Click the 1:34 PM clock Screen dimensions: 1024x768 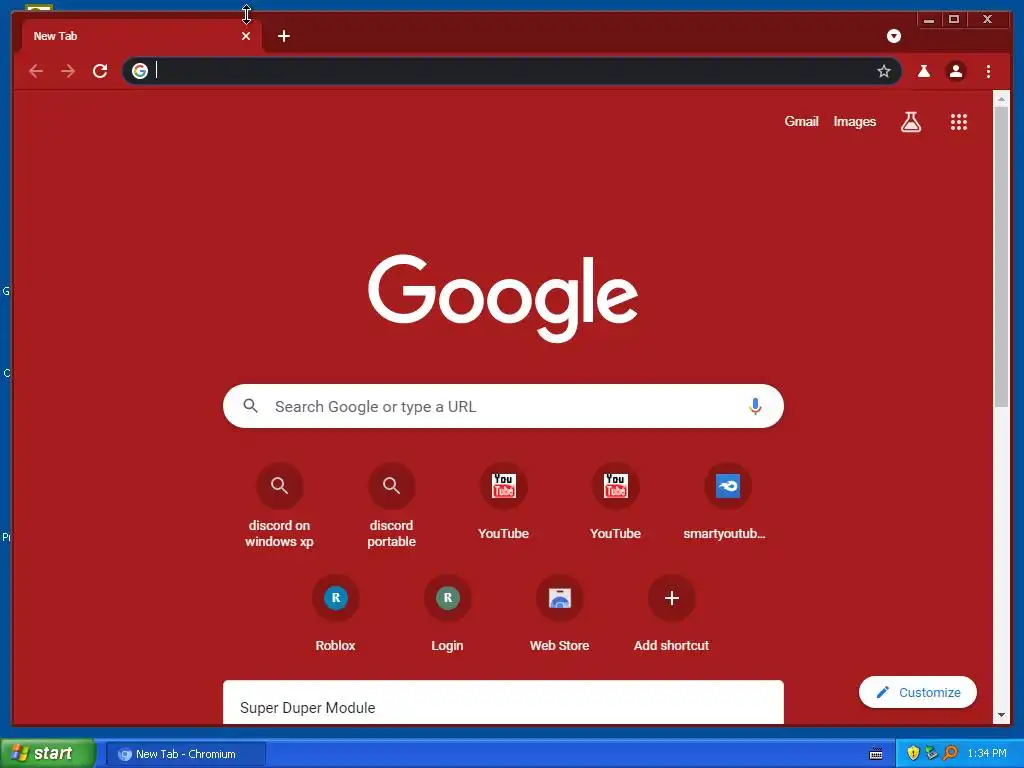click(987, 754)
